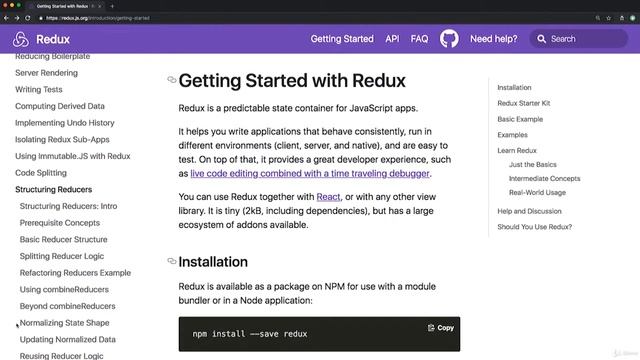Image resolution: width=640 pixels, height=360 pixels.
Task: Select the Getting Started with Redux browser tab
Action: [x=65, y=6]
